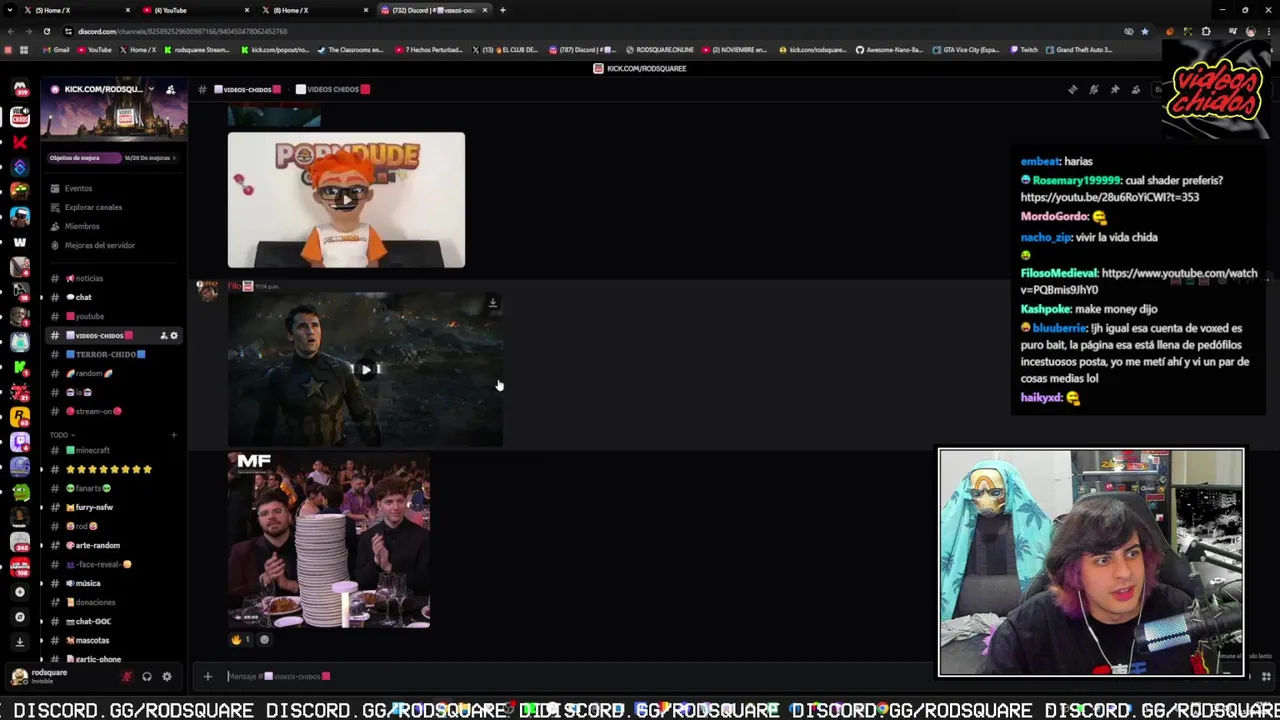Open server boost goal progress bar
This screenshot has height=720, width=1280.
[112, 158]
